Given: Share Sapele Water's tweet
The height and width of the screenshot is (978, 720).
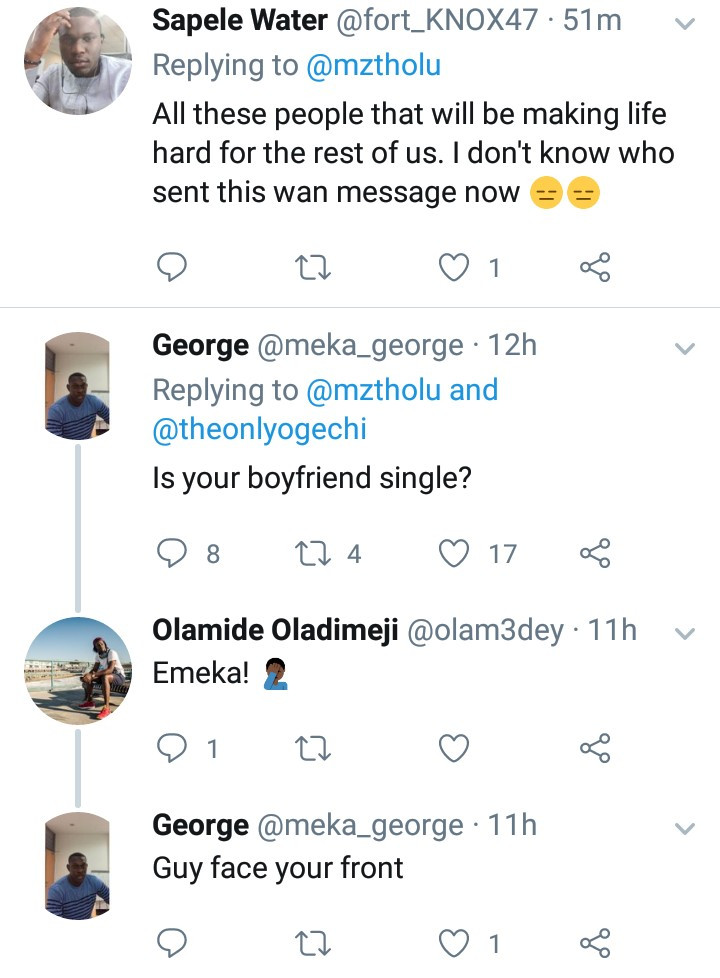Looking at the screenshot, I should pyautogui.click(x=595, y=267).
